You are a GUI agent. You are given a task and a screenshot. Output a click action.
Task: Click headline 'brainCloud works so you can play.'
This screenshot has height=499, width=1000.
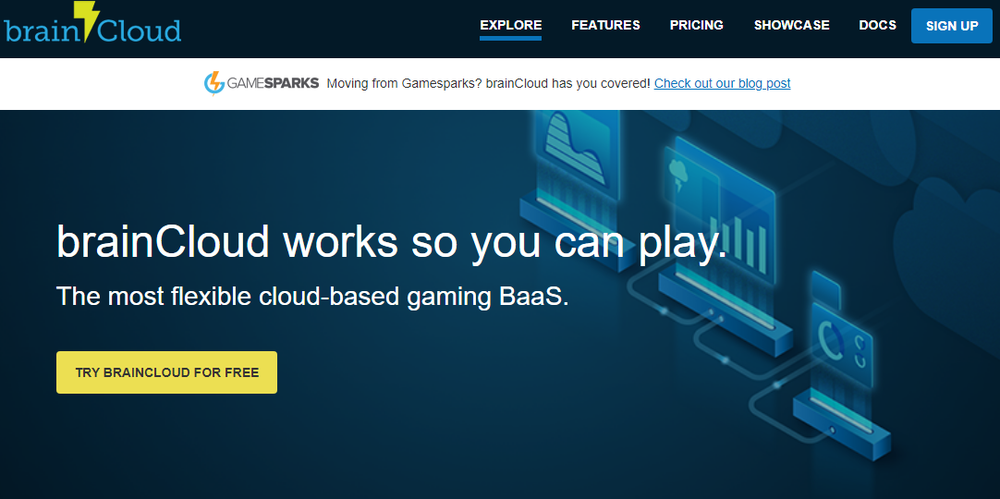[x=392, y=244]
